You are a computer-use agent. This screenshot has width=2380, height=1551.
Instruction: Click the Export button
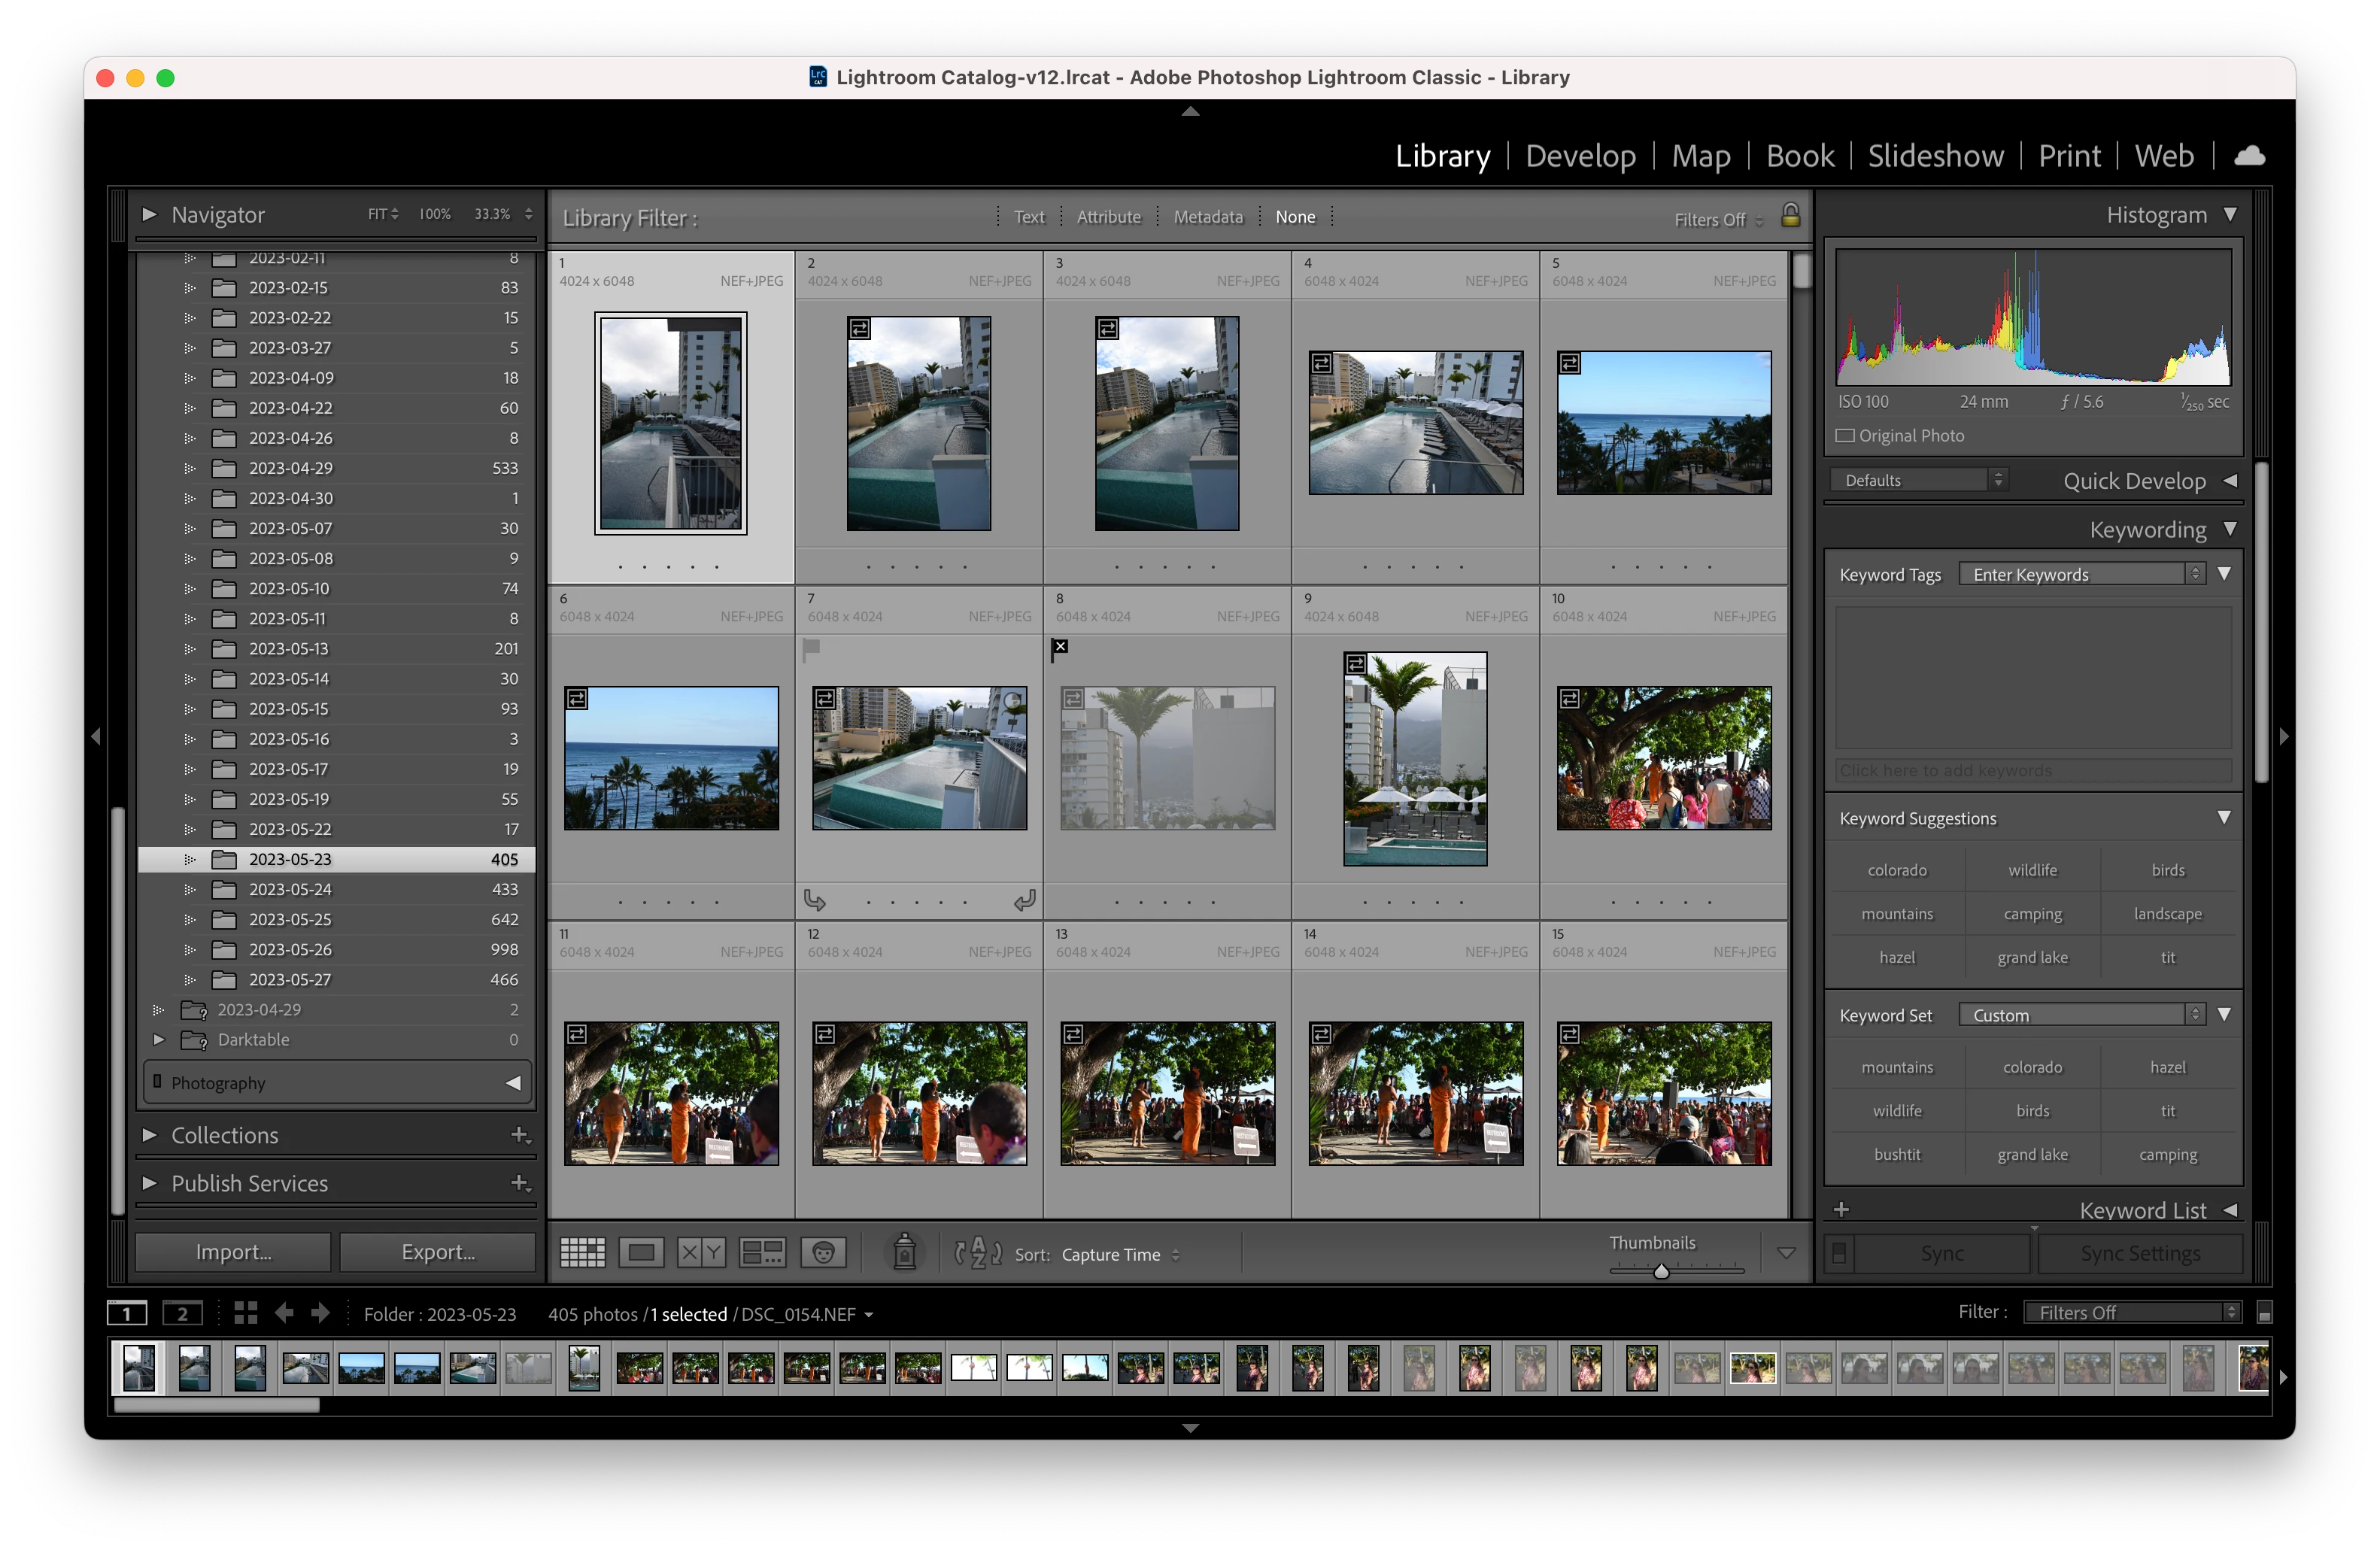pyautogui.click(x=437, y=1252)
